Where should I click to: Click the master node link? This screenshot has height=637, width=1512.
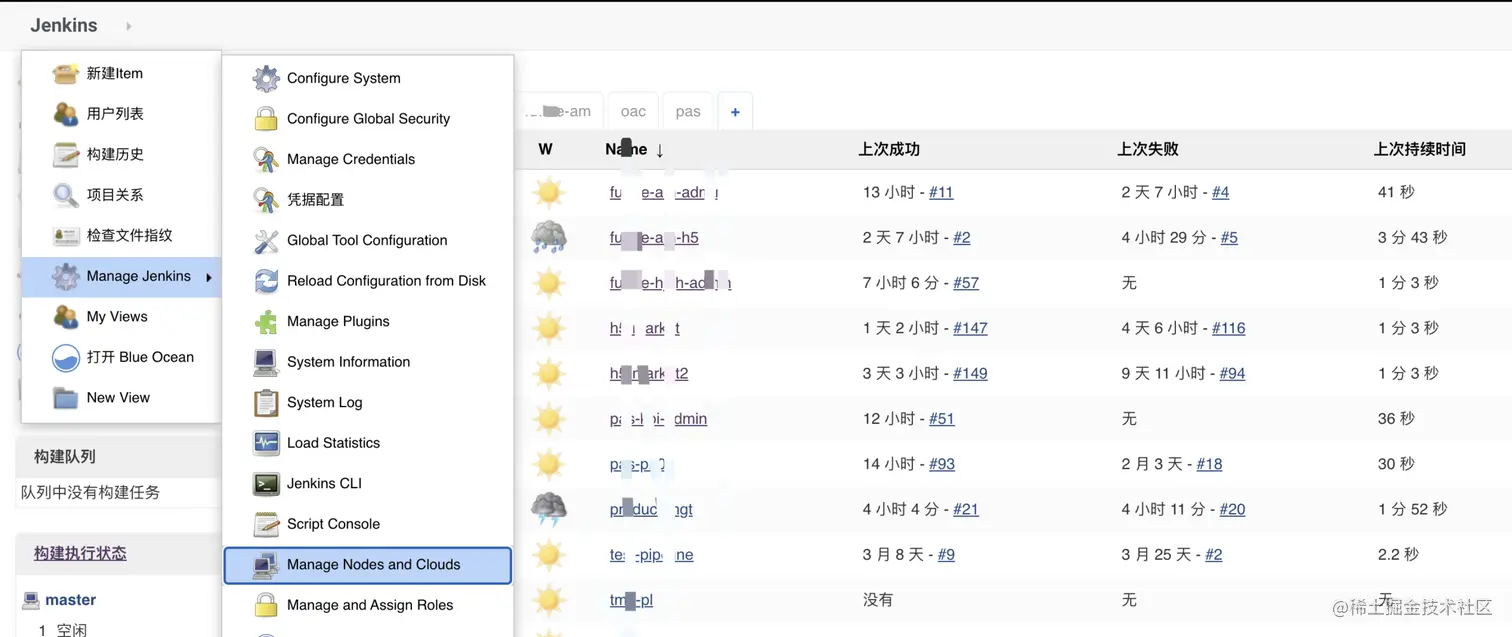[x=71, y=600]
